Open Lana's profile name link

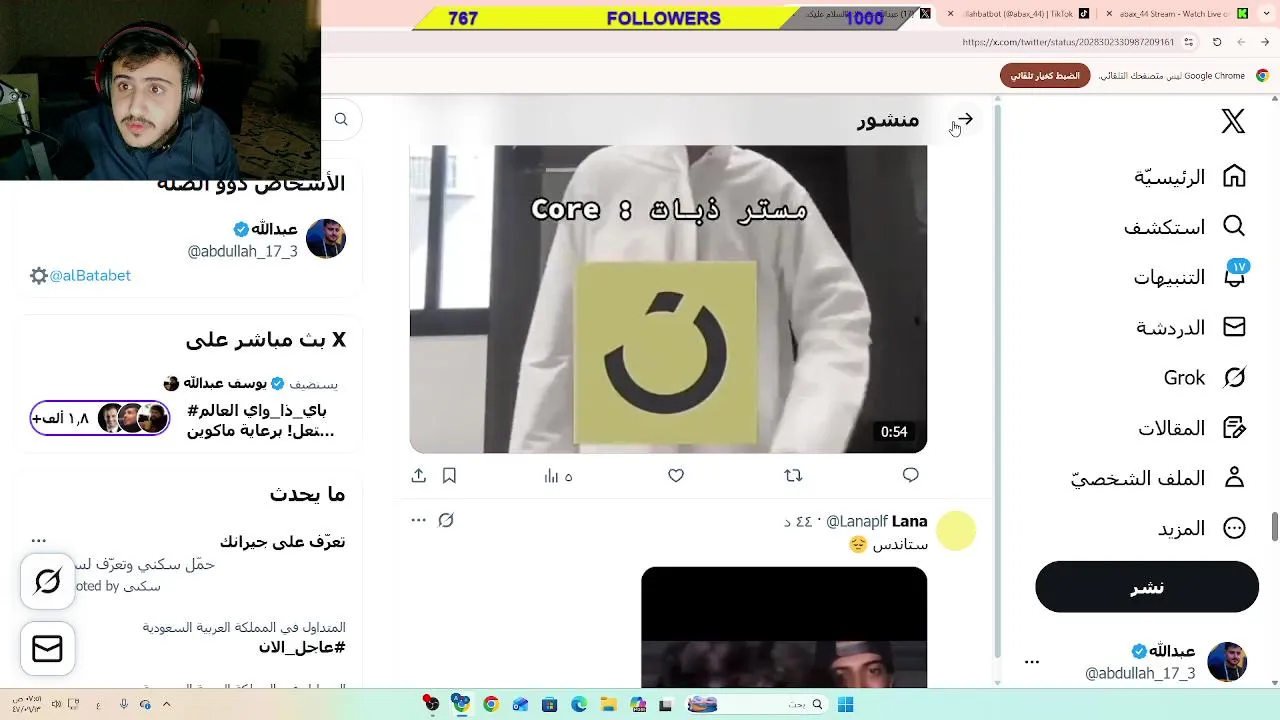[x=909, y=521]
